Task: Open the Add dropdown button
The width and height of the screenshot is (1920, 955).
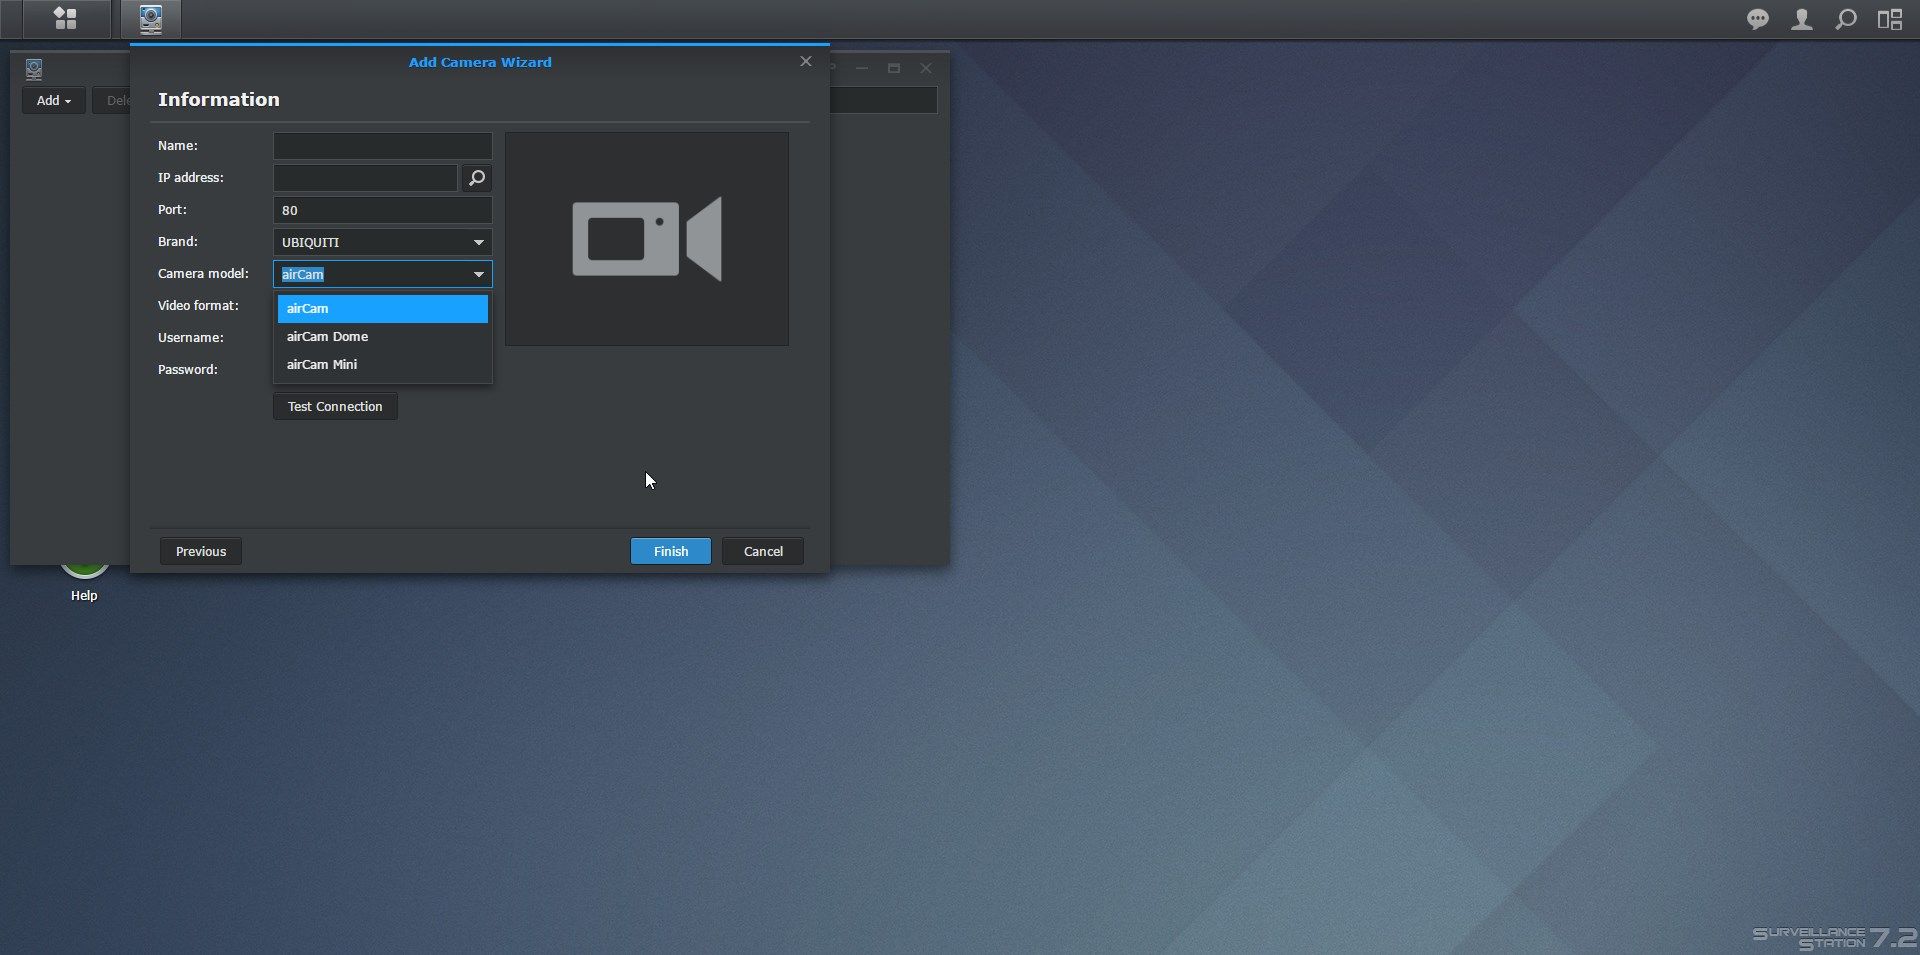Action: click(x=53, y=100)
